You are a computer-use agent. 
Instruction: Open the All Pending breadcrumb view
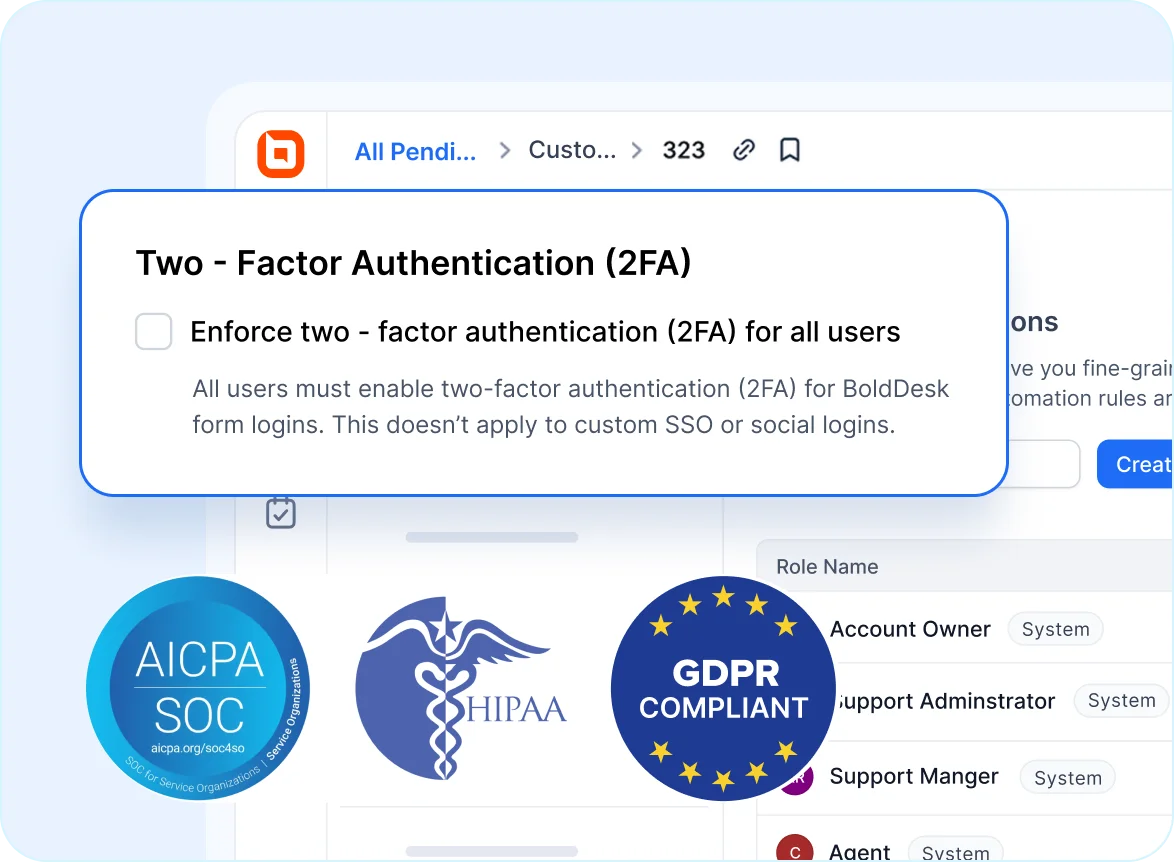point(413,150)
